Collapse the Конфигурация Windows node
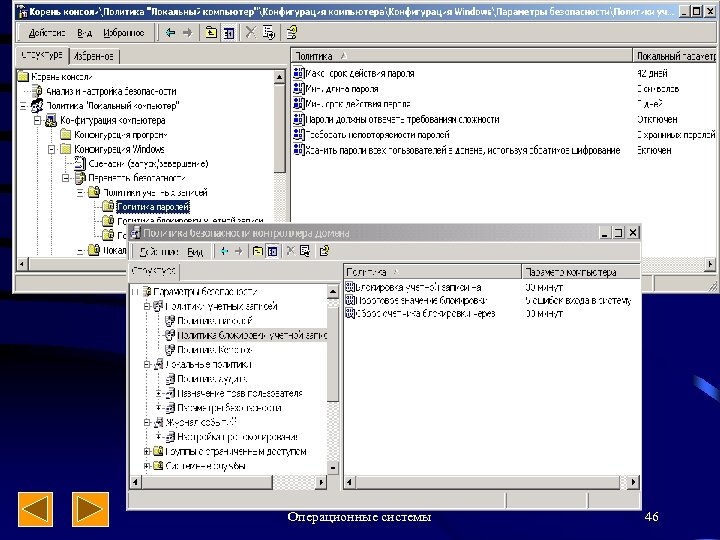 tap(52, 149)
